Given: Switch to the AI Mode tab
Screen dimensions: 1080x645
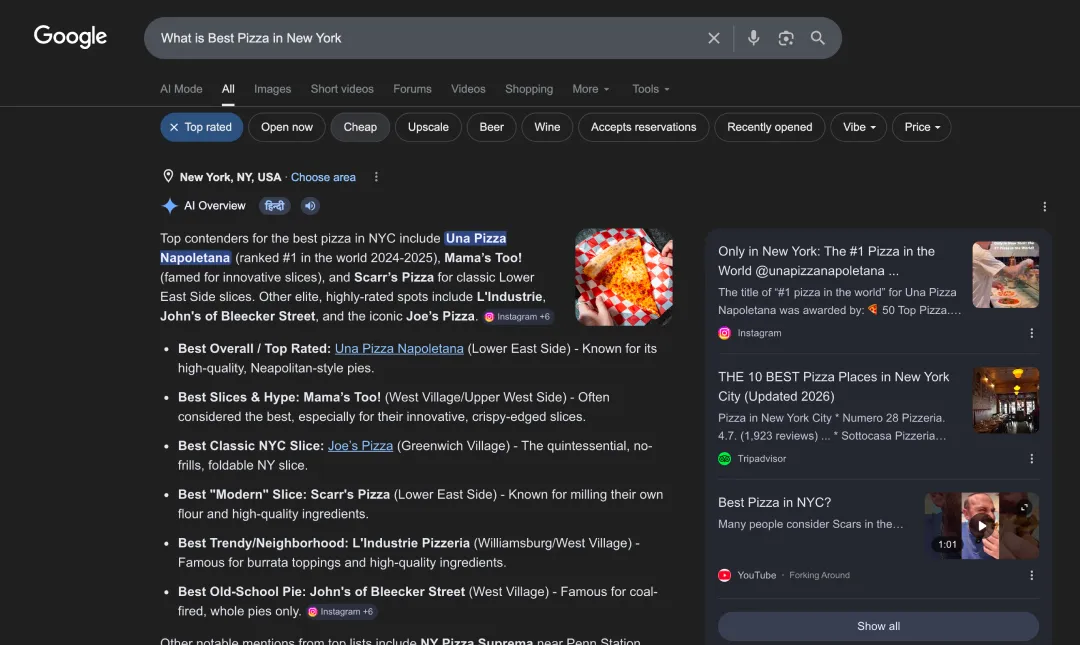Looking at the screenshot, I should pyautogui.click(x=181, y=89).
